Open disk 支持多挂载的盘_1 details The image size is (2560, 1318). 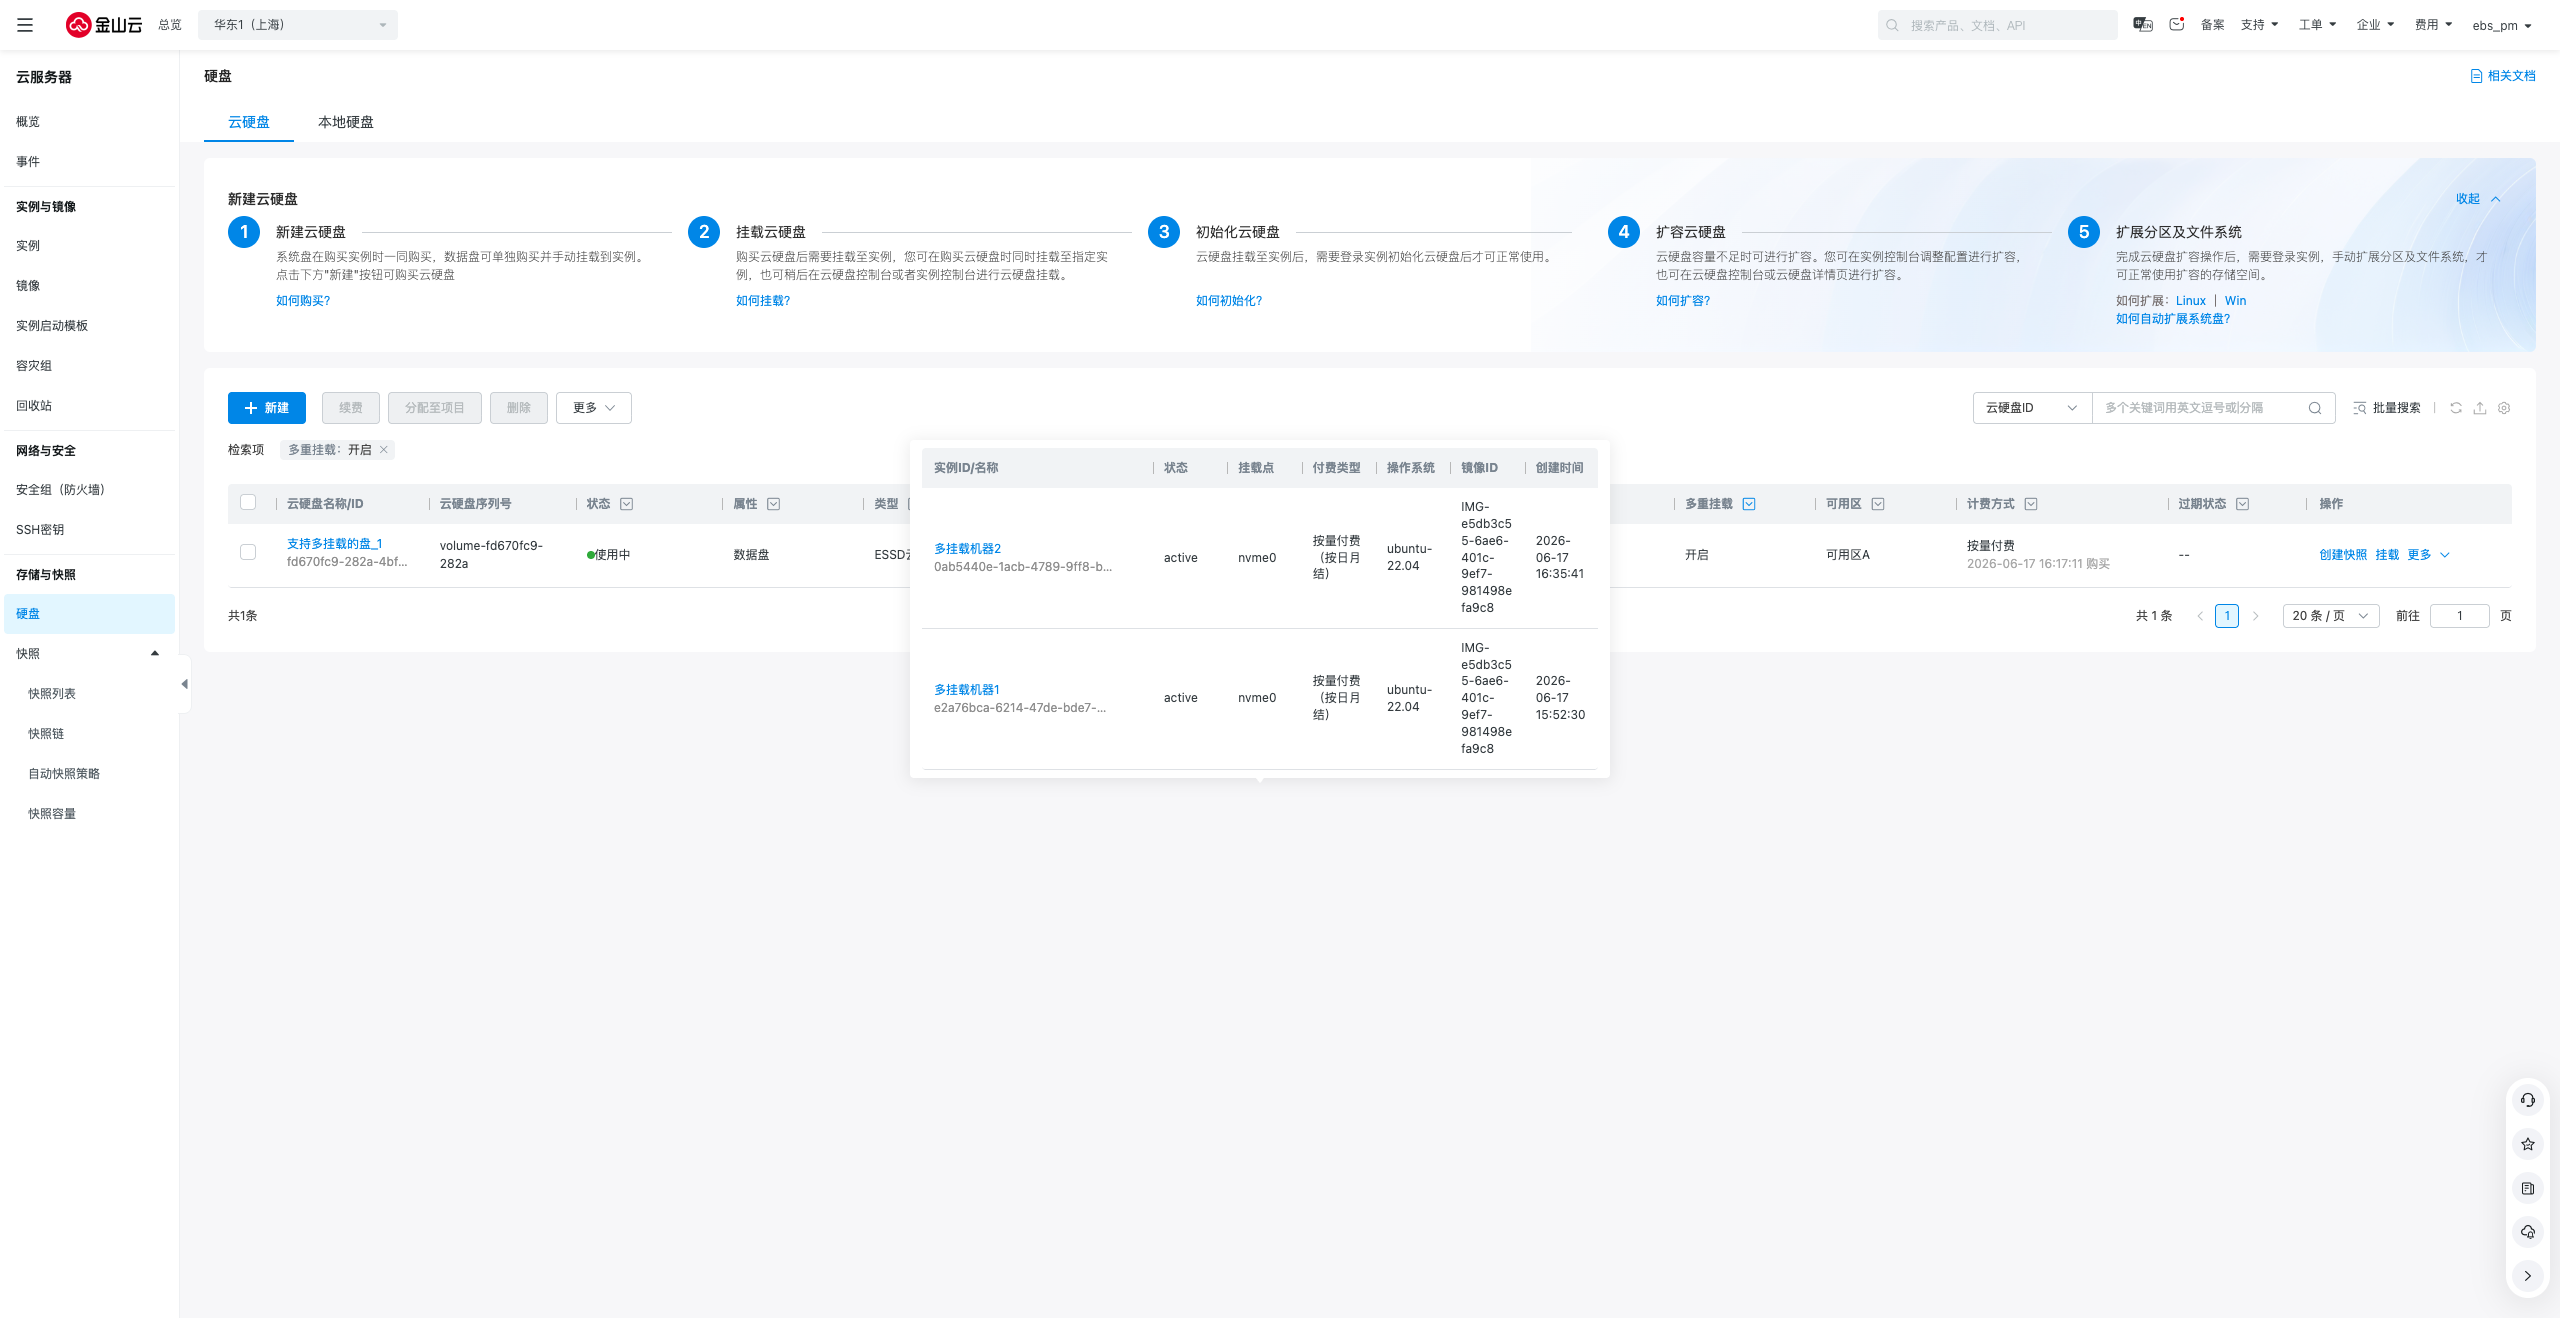point(335,544)
